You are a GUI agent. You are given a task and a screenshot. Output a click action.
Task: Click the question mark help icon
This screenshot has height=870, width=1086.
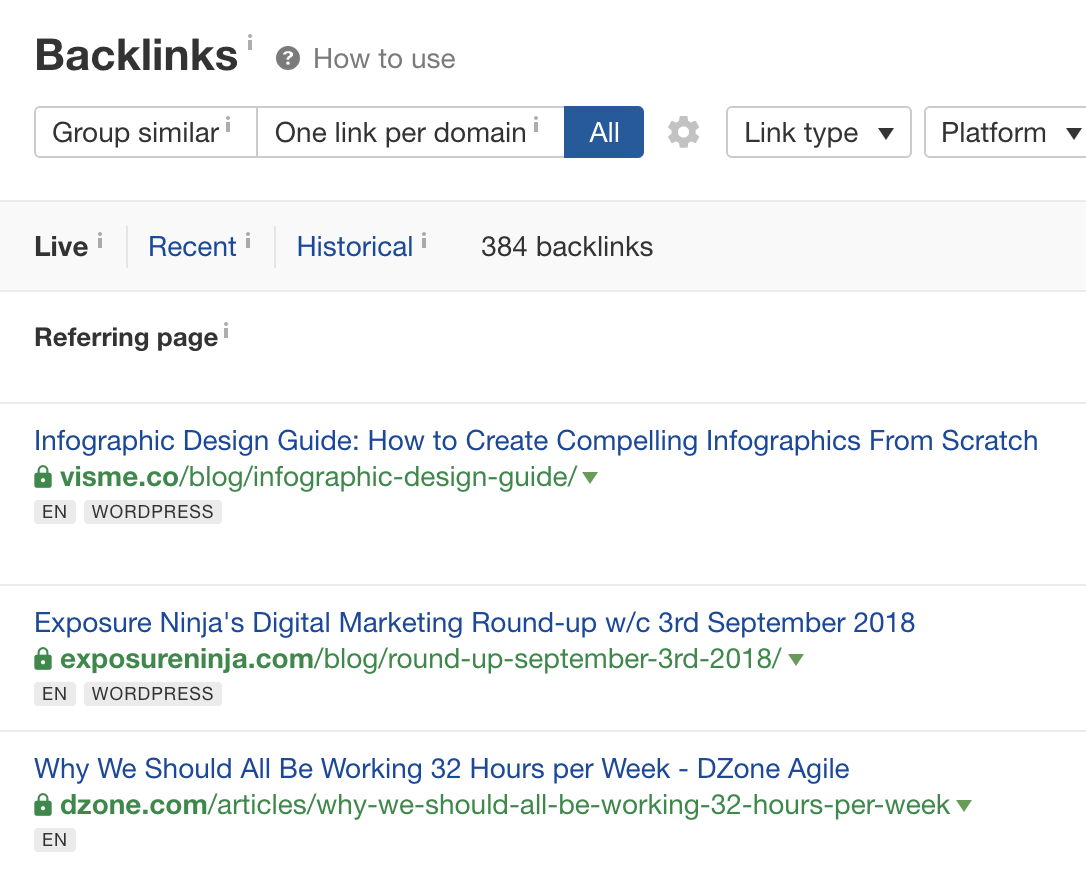click(288, 59)
